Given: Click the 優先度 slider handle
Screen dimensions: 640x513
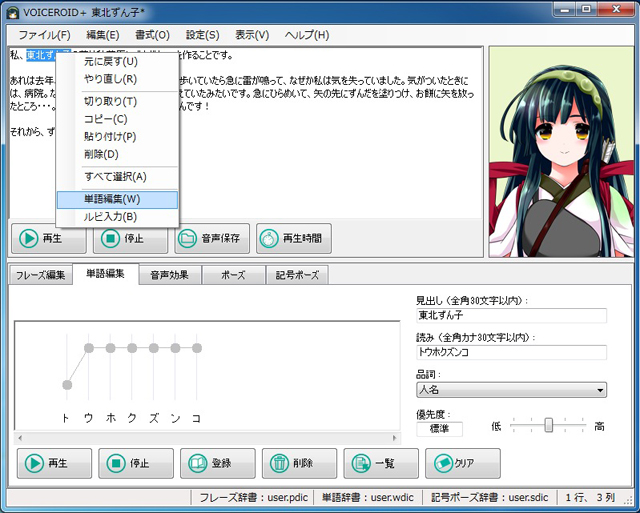Looking at the screenshot, I should [549, 425].
